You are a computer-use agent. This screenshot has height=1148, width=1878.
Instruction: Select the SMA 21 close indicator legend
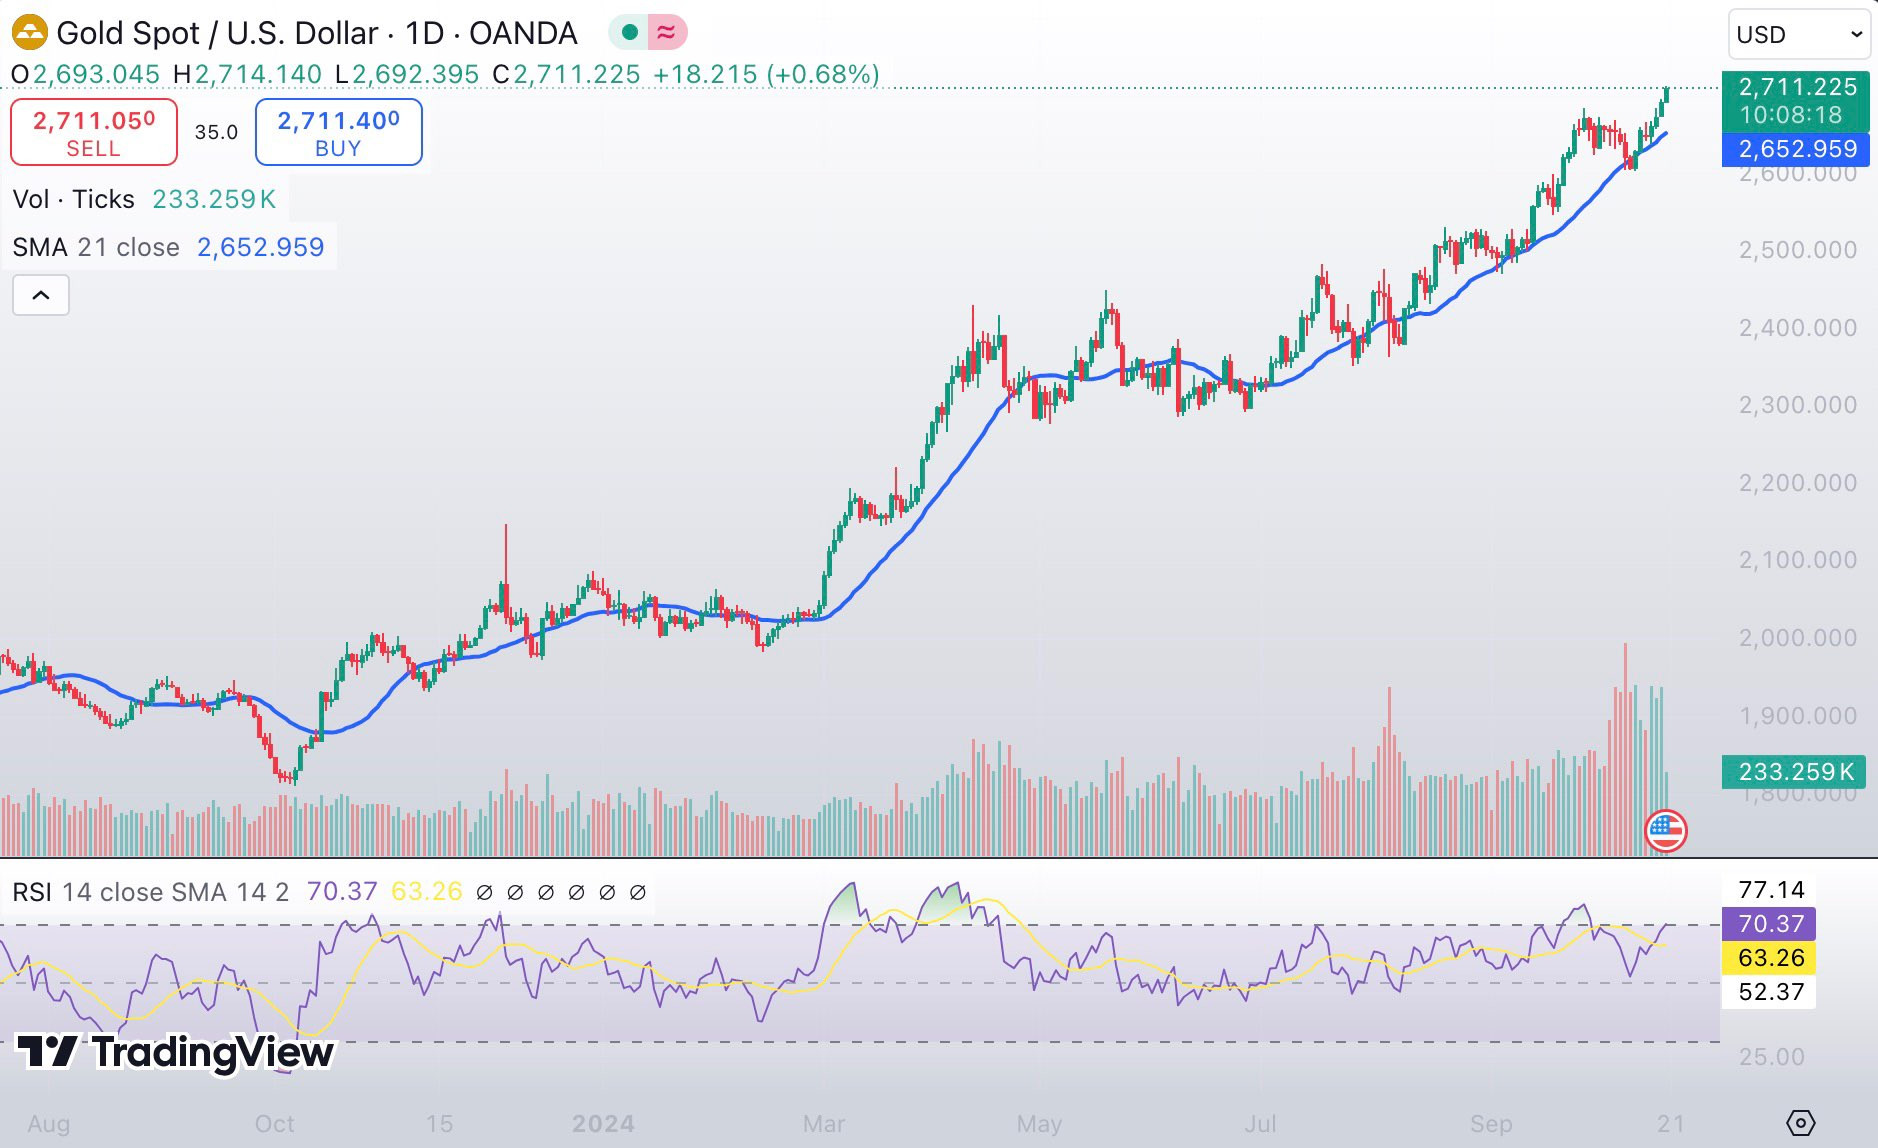tap(96, 247)
